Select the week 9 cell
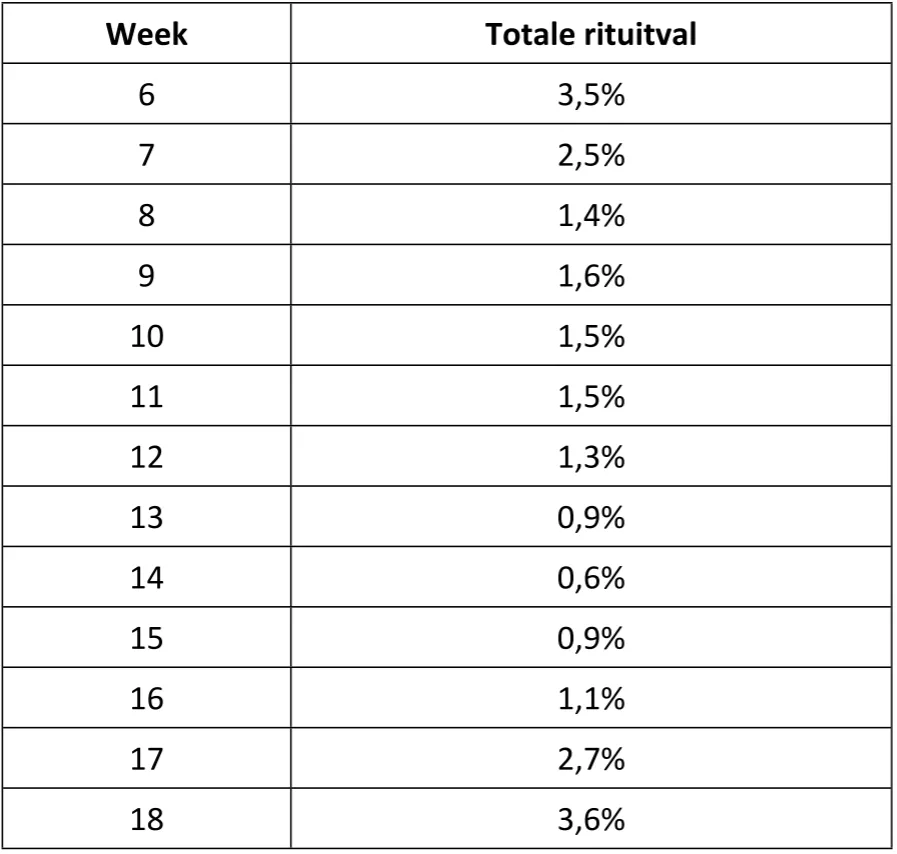Viewport: 897px width, 854px height. pyautogui.click(x=146, y=275)
